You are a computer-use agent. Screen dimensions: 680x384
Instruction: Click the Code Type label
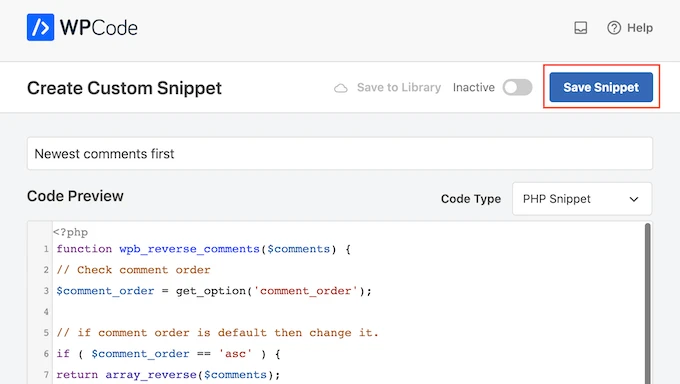[471, 199]
